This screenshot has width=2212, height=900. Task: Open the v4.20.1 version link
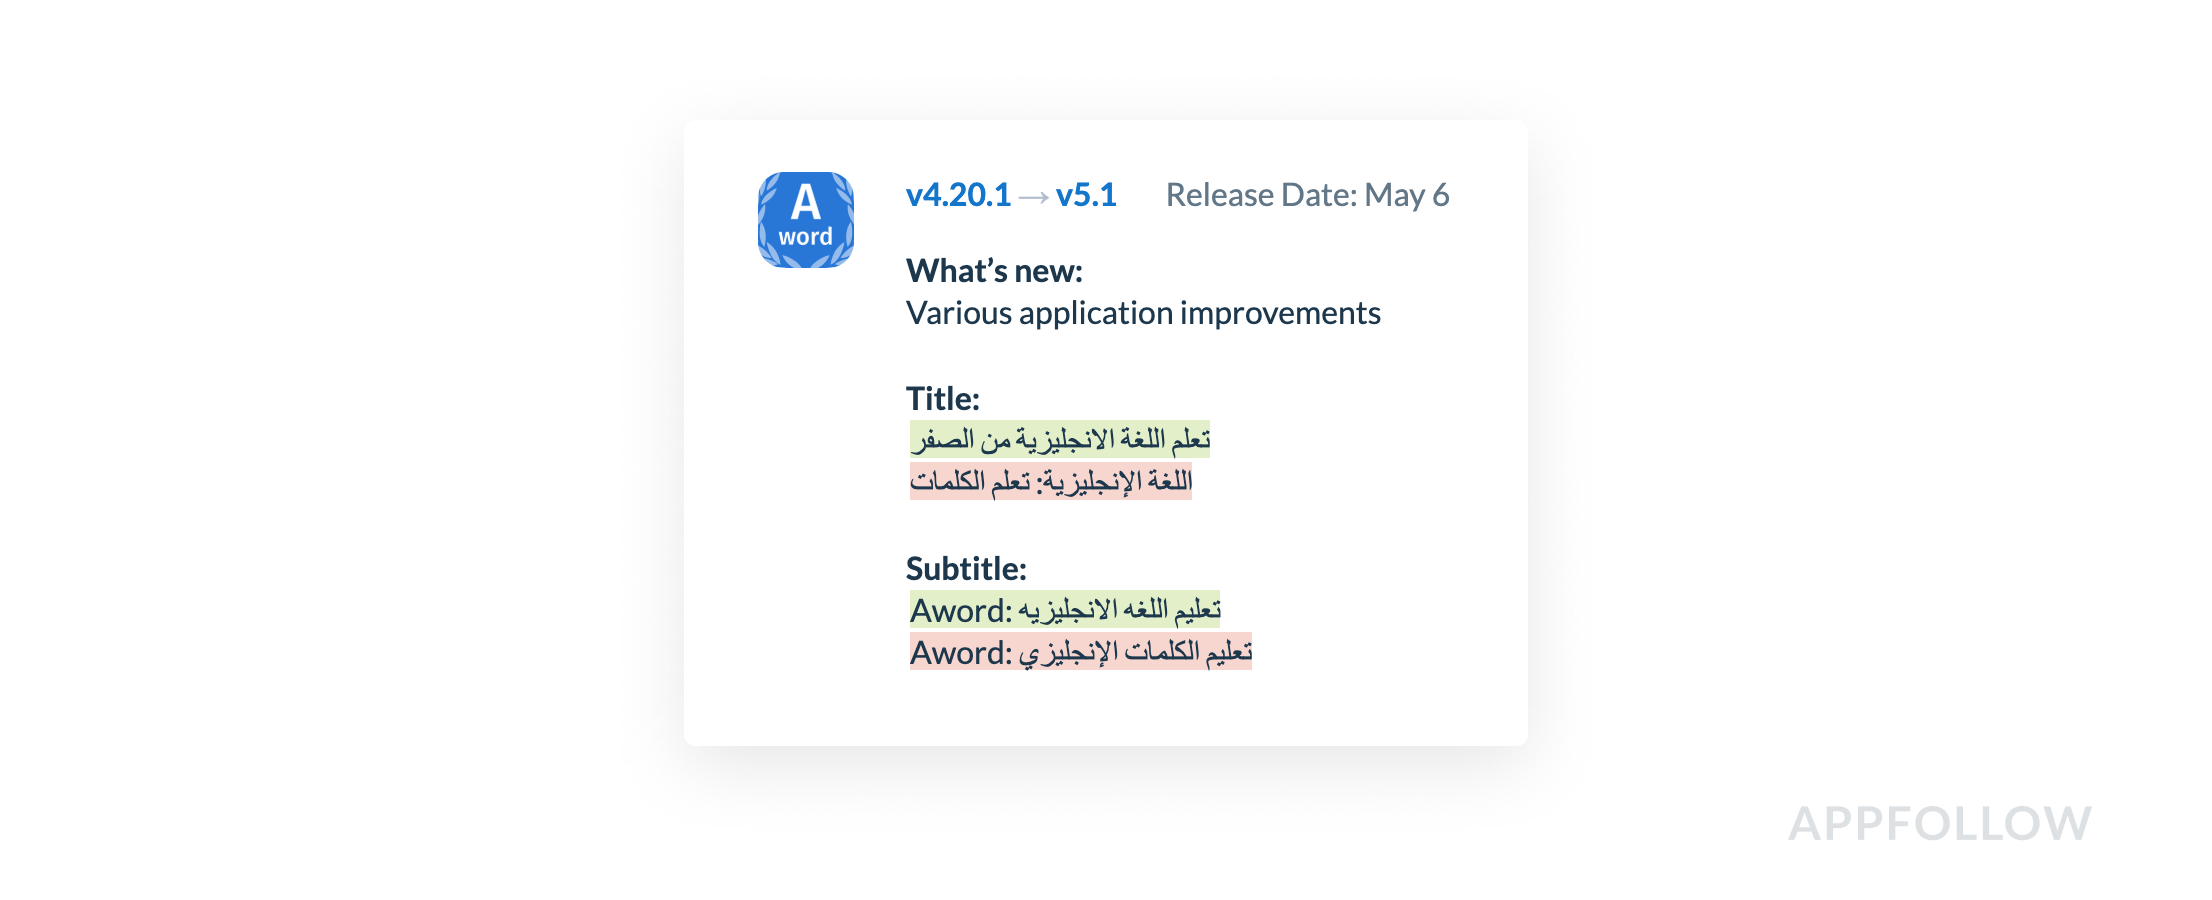[957, 195]
